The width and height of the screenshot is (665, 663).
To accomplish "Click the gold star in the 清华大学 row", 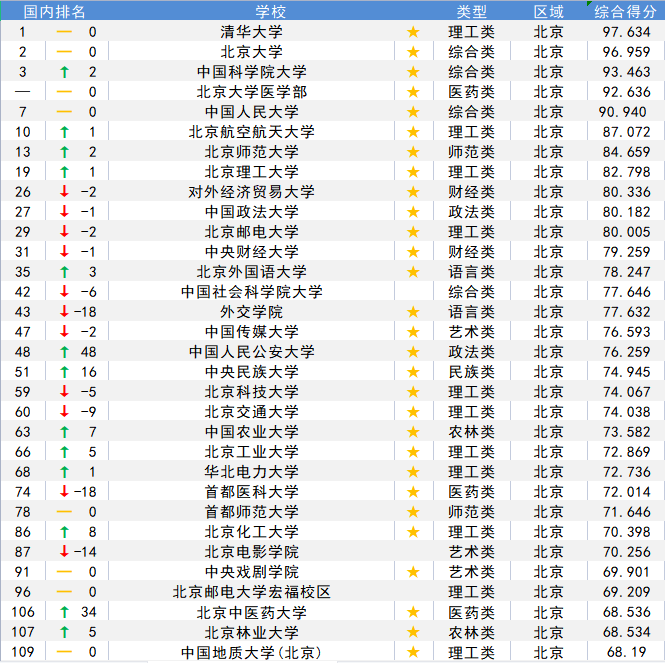I will (x=413, y=32).
